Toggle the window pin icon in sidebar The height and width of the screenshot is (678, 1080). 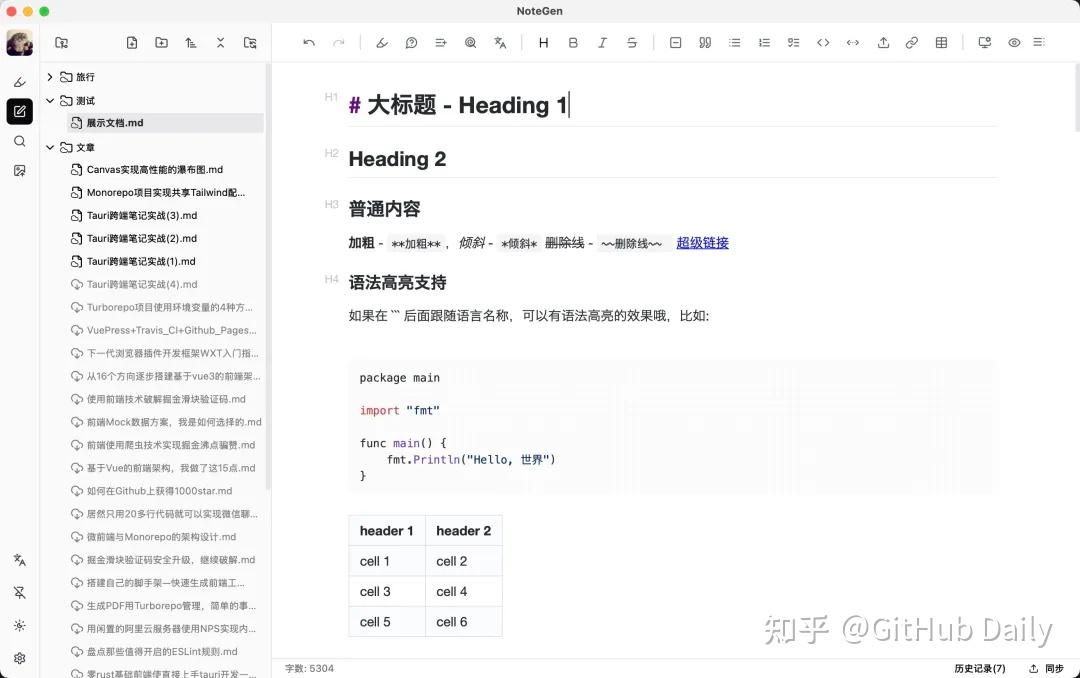(19, 593)
